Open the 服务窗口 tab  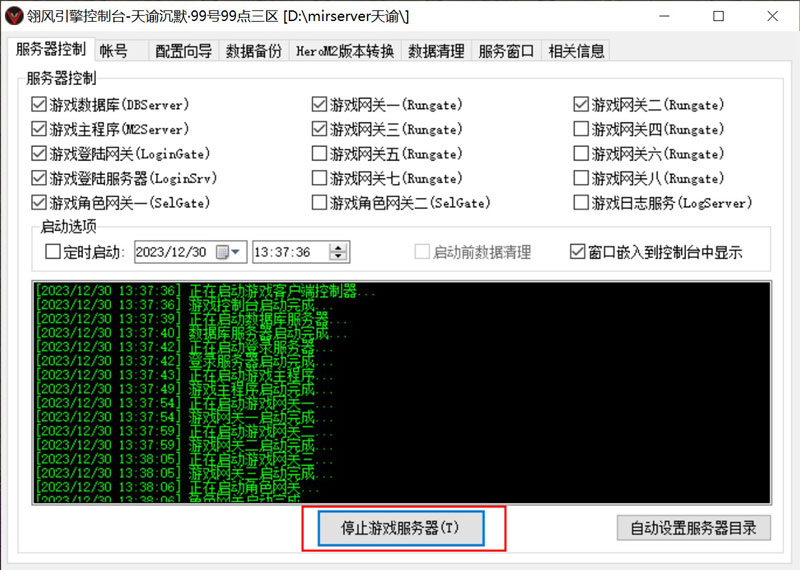pyautogui.click(x=506, y=51)
